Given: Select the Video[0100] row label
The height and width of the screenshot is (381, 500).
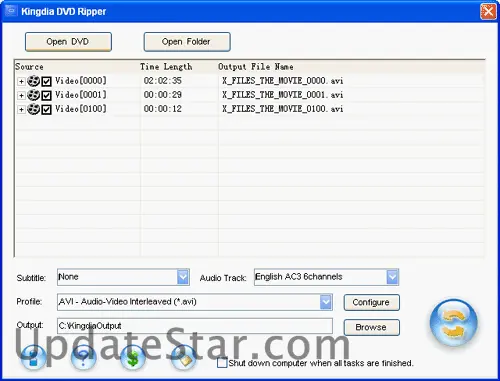Looking at the screenshot, I should point(81,109).
